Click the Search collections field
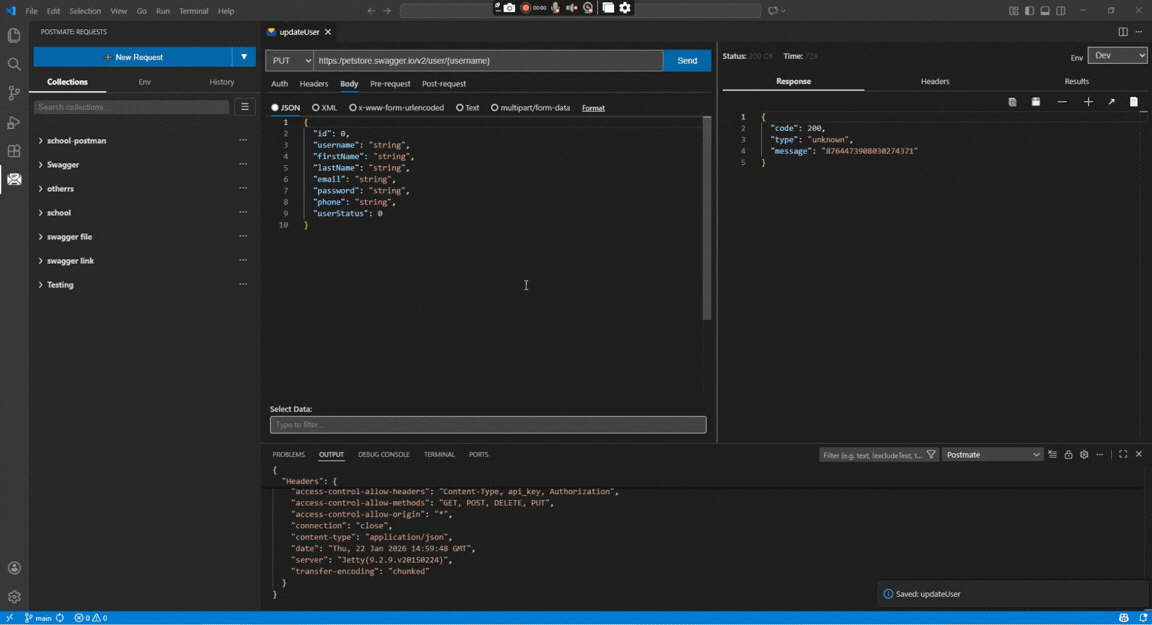Screen dimensions: 1152x625 (132, 106)
